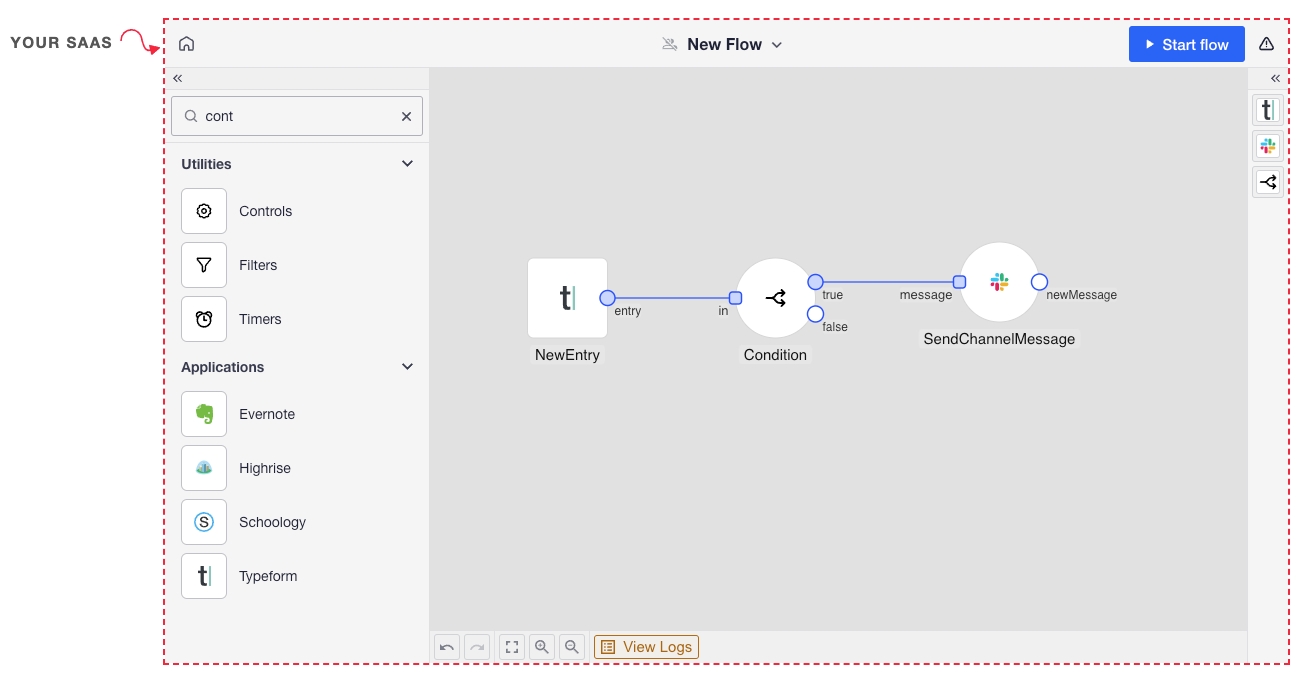
Task: Select the Timers alarm clock icon
Action: coord(204,319)
